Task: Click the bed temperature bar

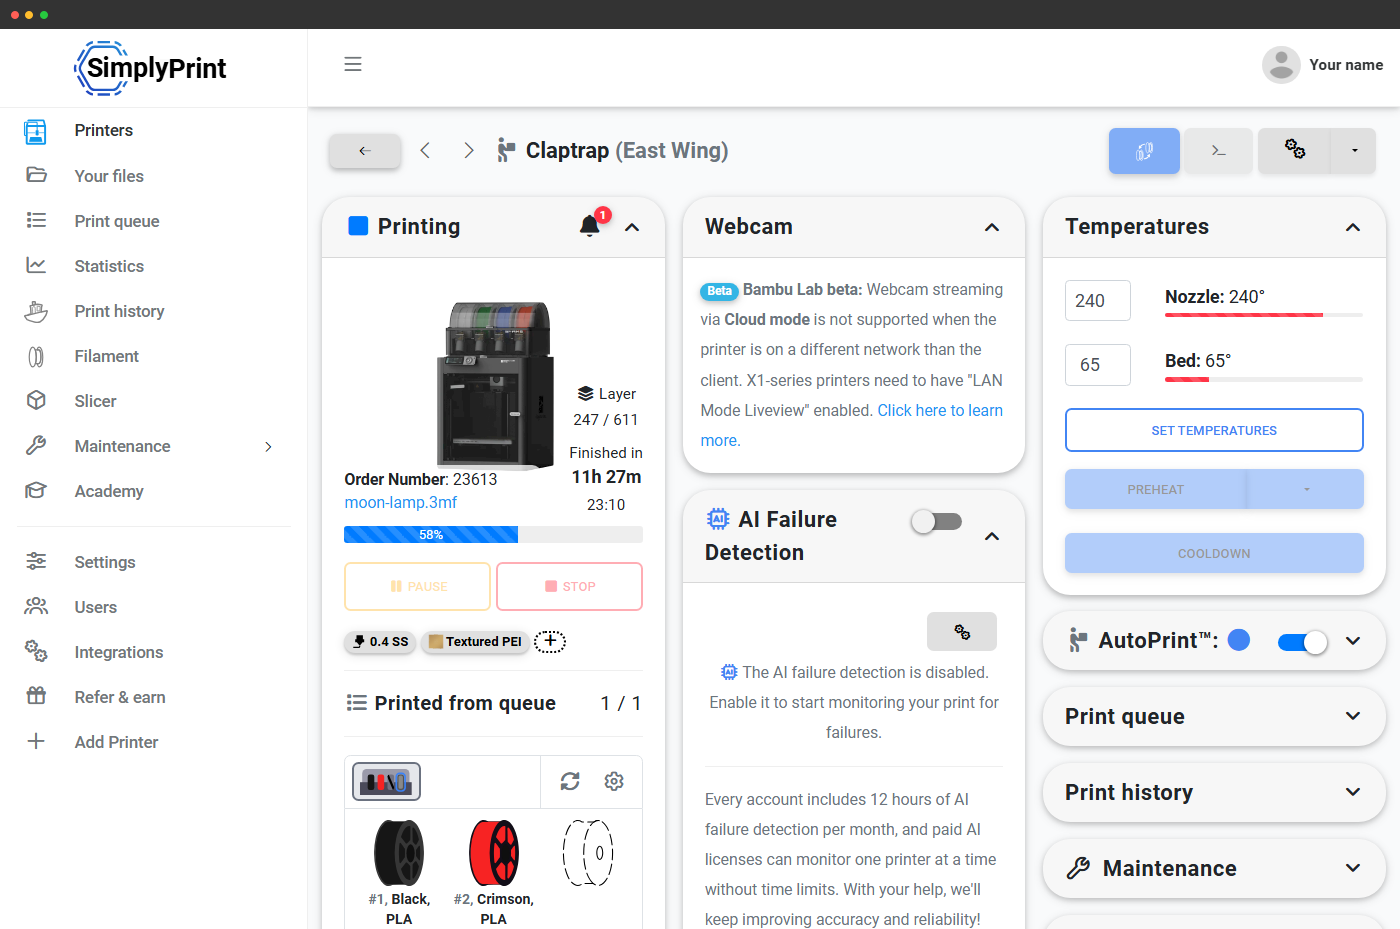Action: pyautogui.click(x=1264, y=379)
